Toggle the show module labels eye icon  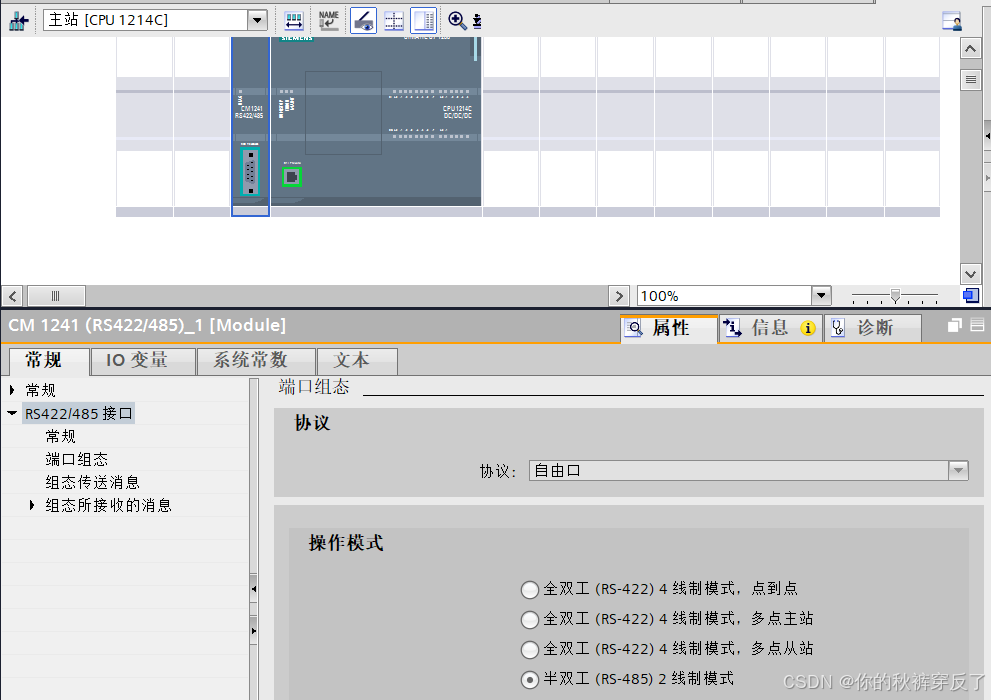[363, 21]
